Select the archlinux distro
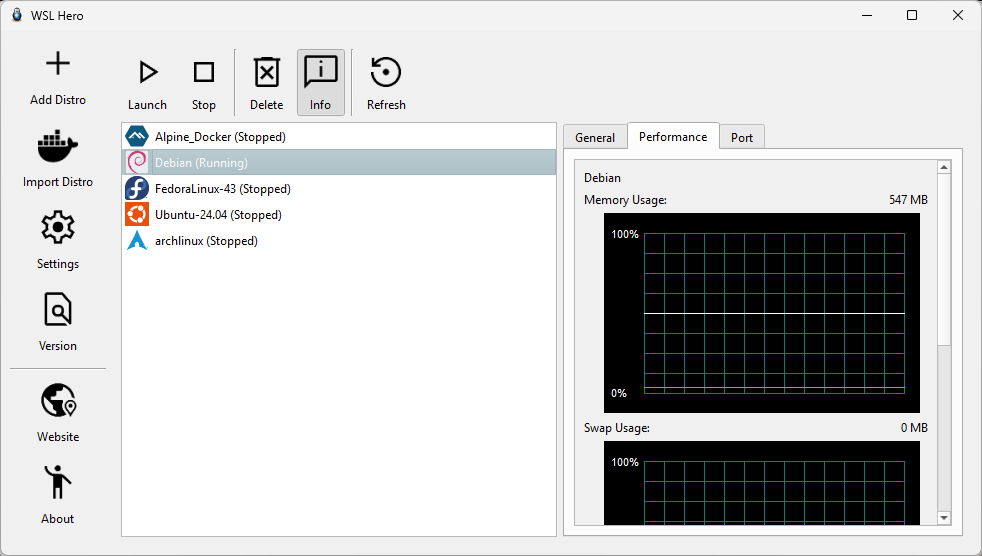 point(206,240)
